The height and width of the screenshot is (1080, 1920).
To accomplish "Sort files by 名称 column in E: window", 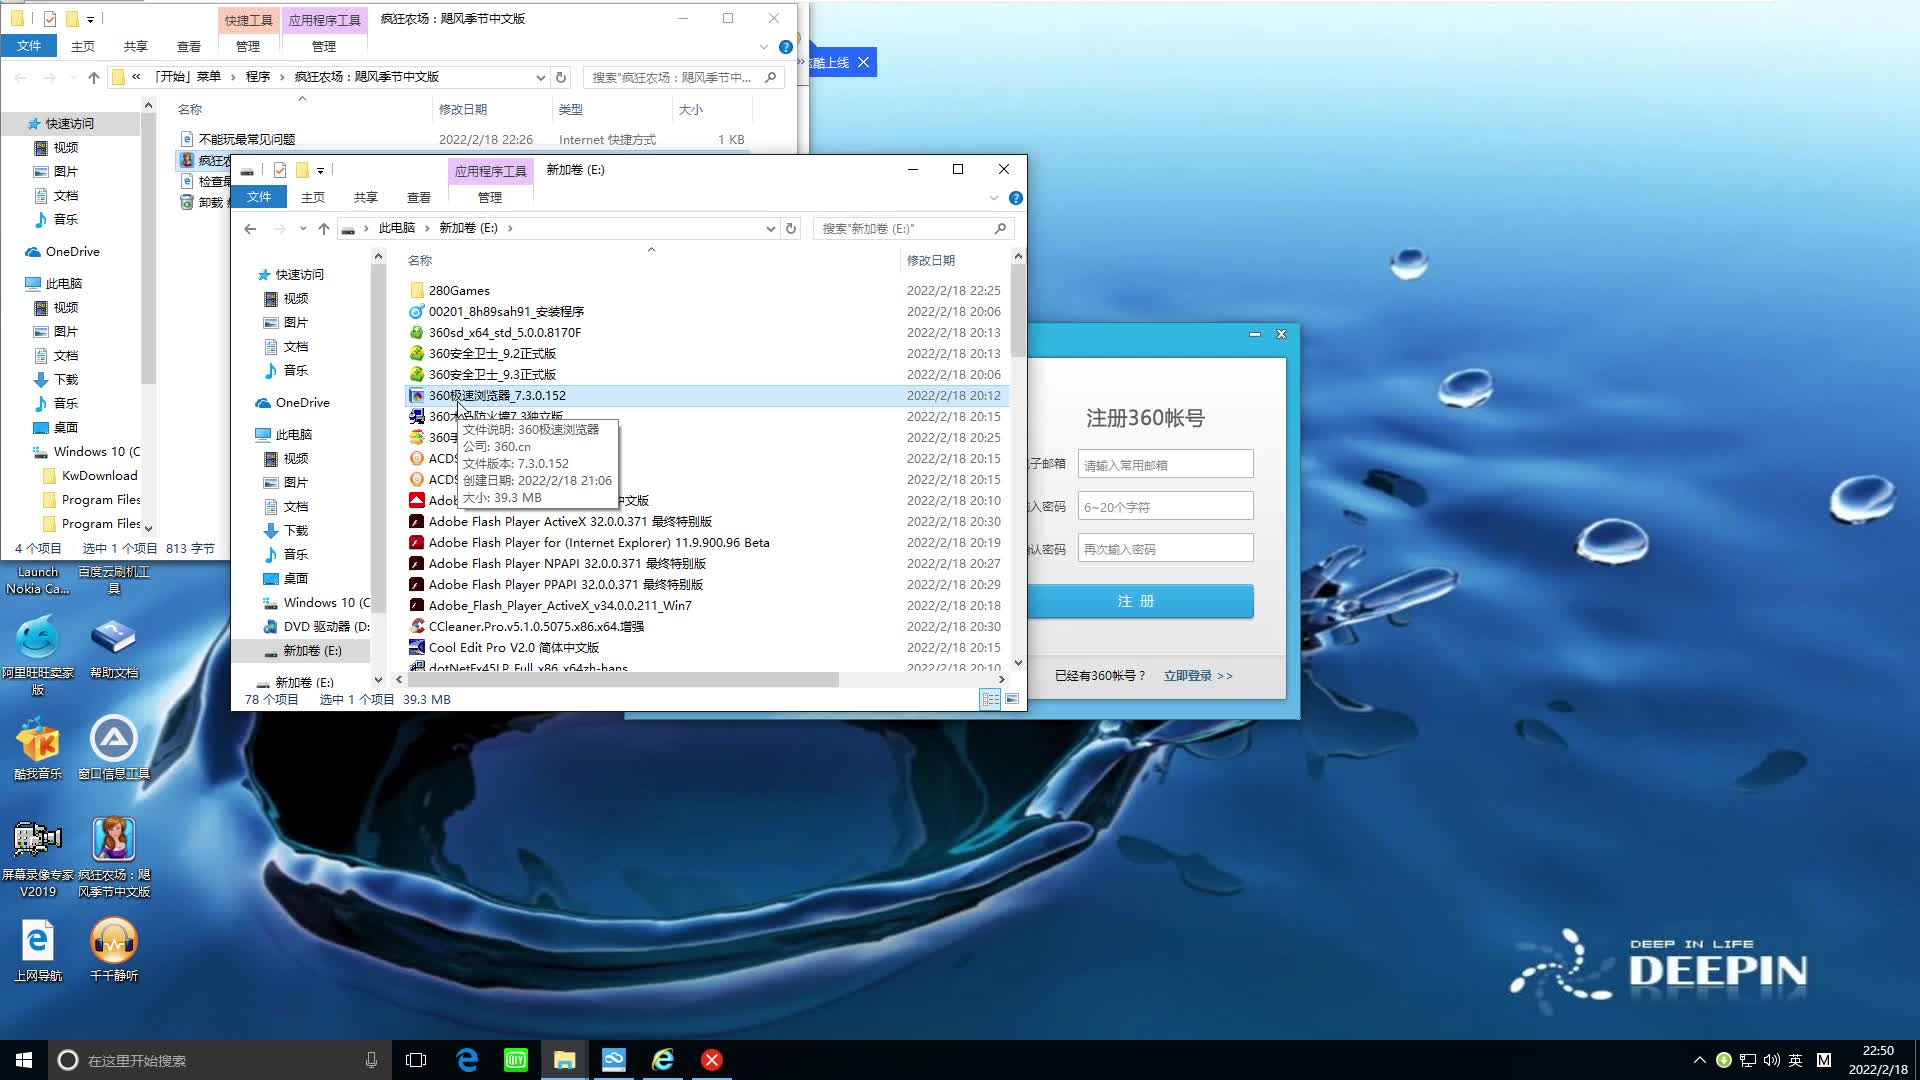I will [420, 260].
